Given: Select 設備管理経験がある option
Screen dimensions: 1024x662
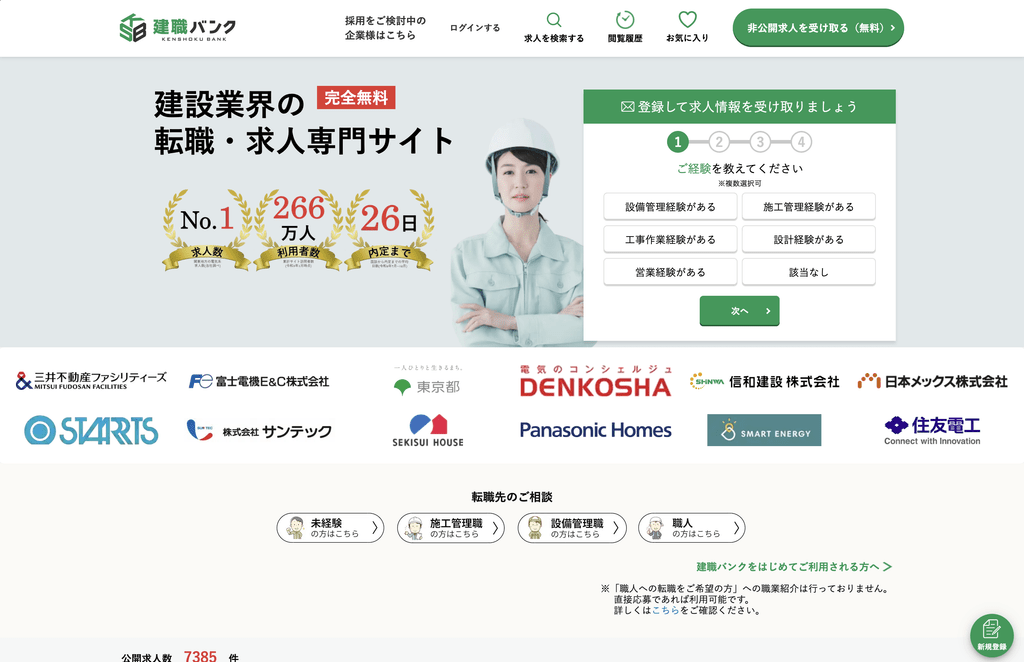Looking at the screenshot, I should pos(670,207).
